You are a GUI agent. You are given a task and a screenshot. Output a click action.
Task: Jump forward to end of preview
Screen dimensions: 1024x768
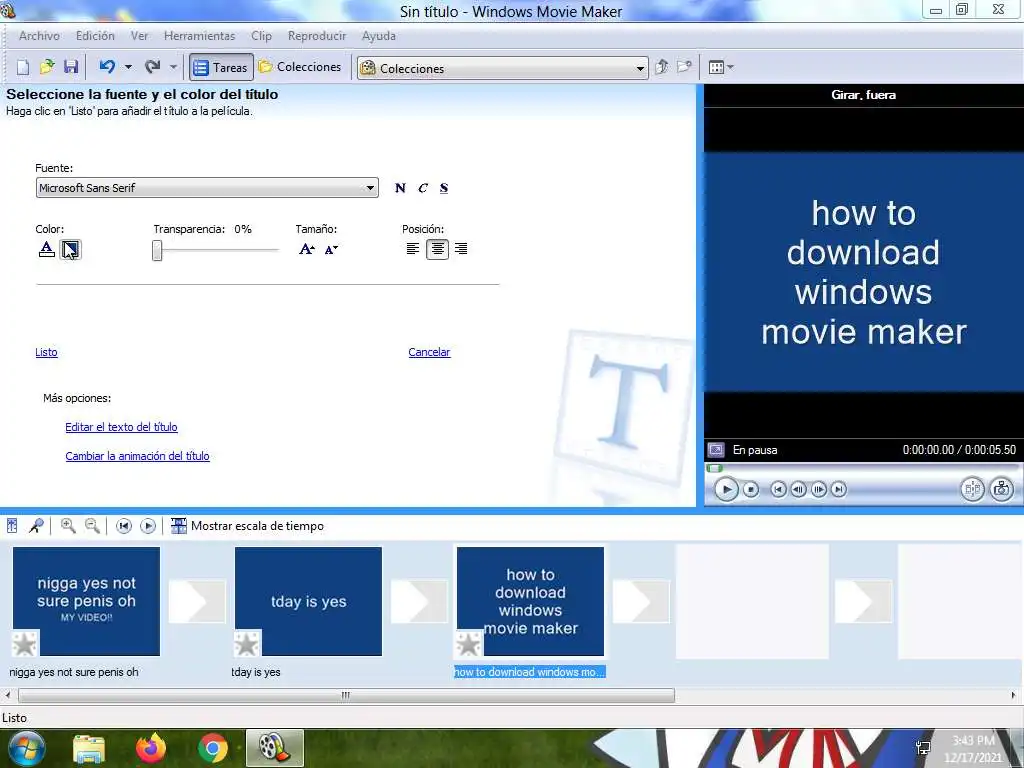[x=839, y=489]
